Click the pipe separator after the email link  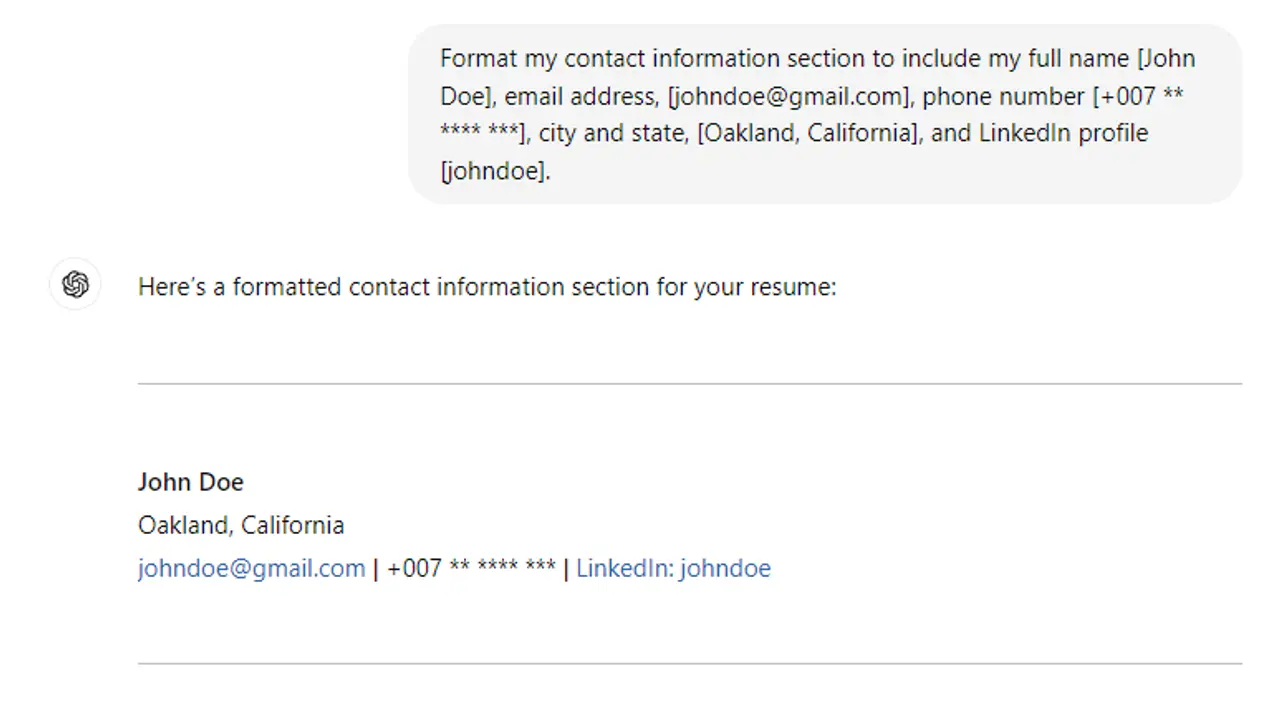click(x=376, y=569)
